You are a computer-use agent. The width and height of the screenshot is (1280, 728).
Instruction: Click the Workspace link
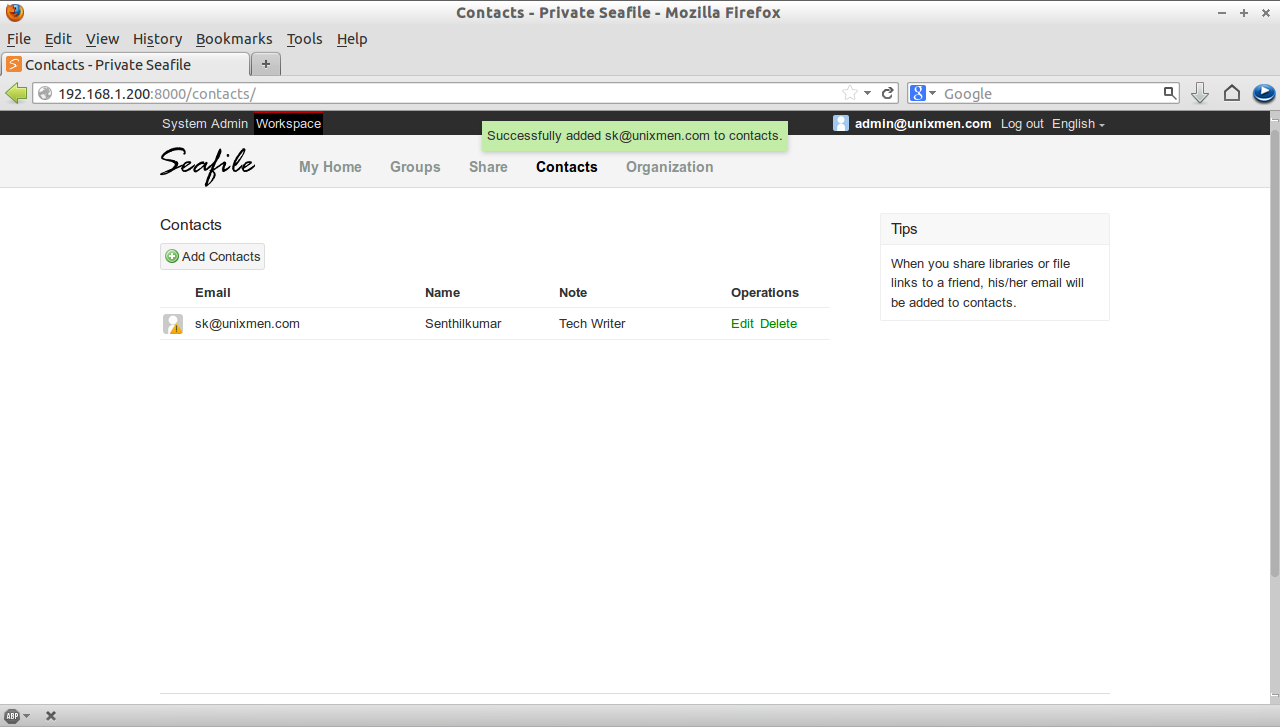[x=289, y=124]
